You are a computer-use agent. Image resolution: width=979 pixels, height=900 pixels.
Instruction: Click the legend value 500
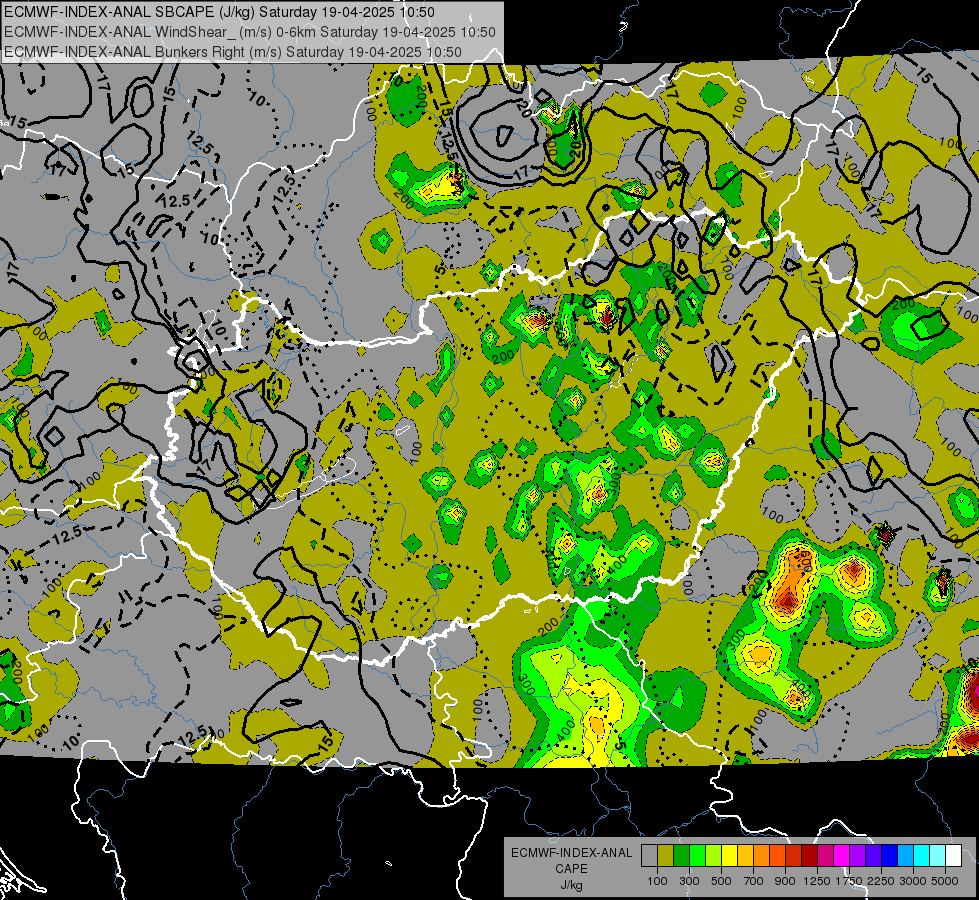point(721,881)
